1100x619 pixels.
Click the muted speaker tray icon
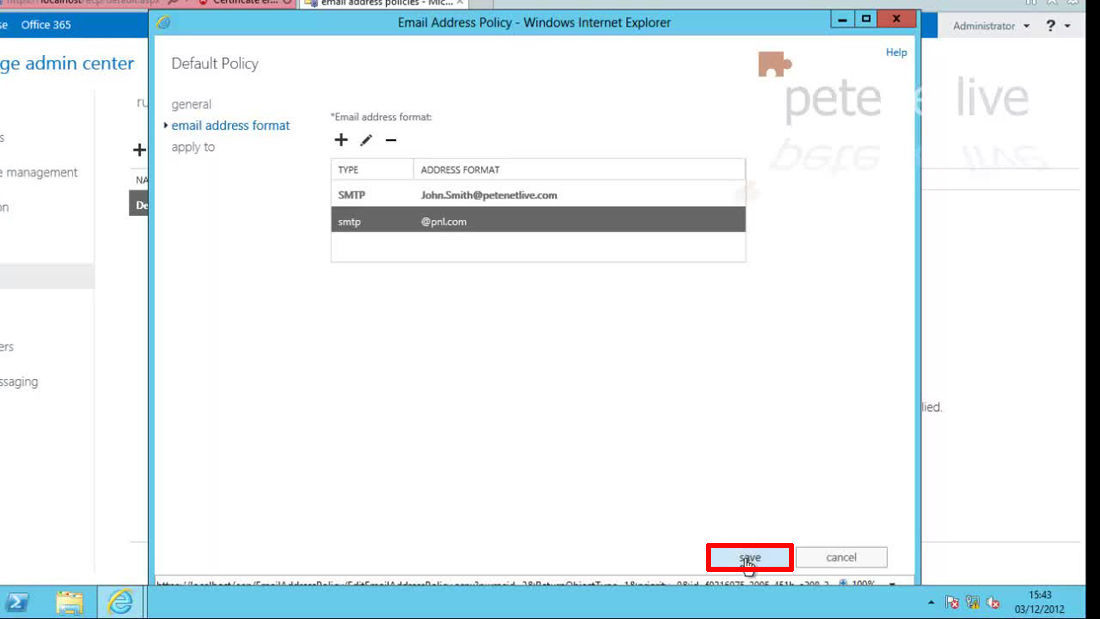tap(993, 602)
